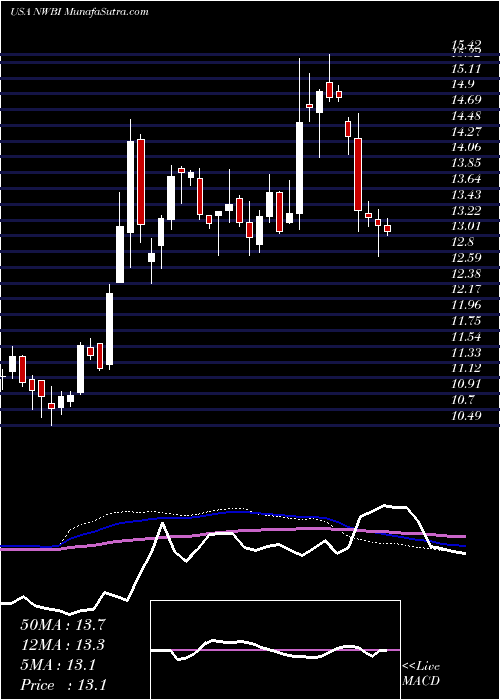Click the 12.17 price axis label
Viewport: 500px width, 700px height.
(x=466, y=289)
